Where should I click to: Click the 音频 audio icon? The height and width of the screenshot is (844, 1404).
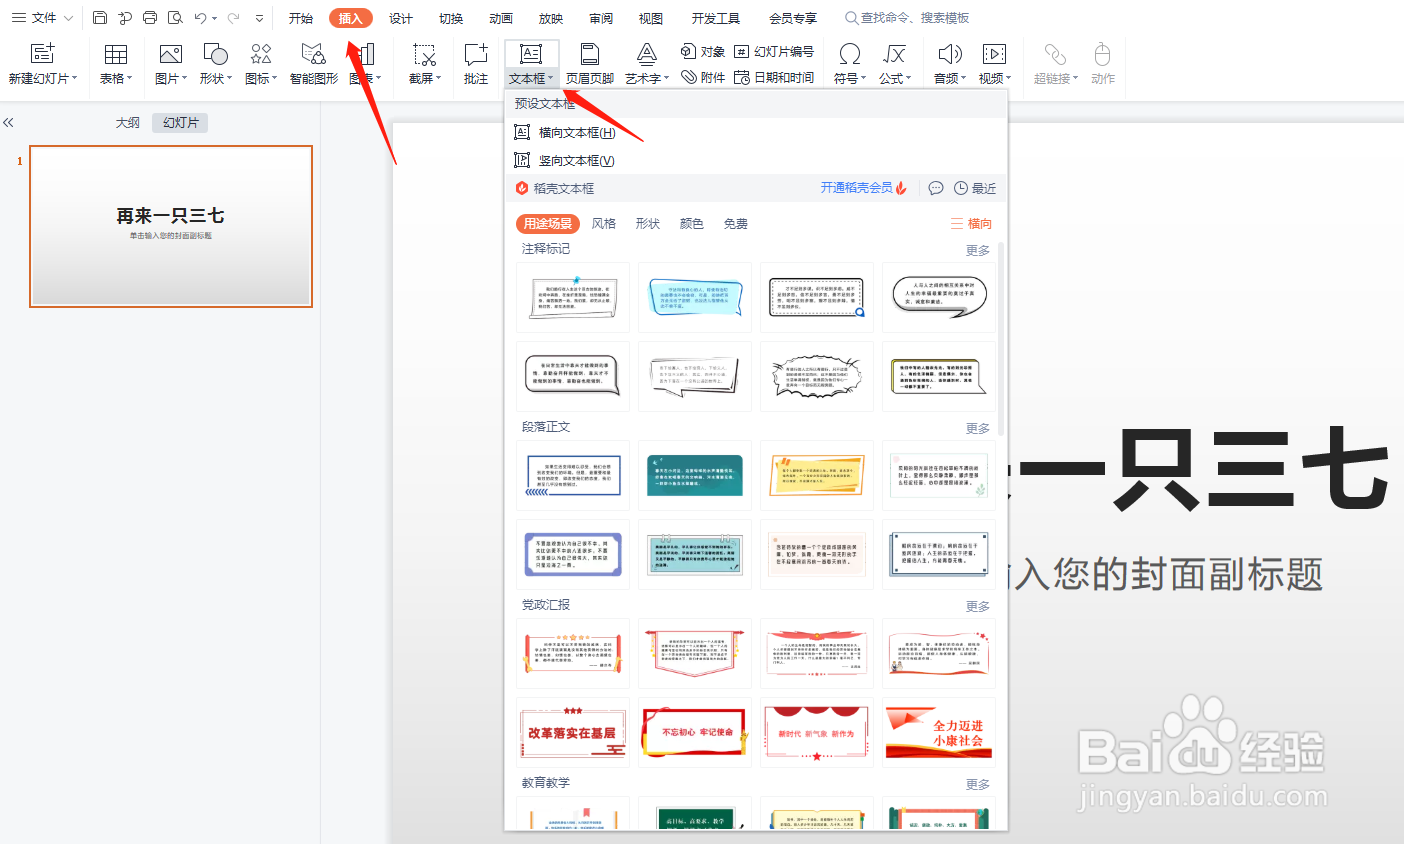[949, 54]
